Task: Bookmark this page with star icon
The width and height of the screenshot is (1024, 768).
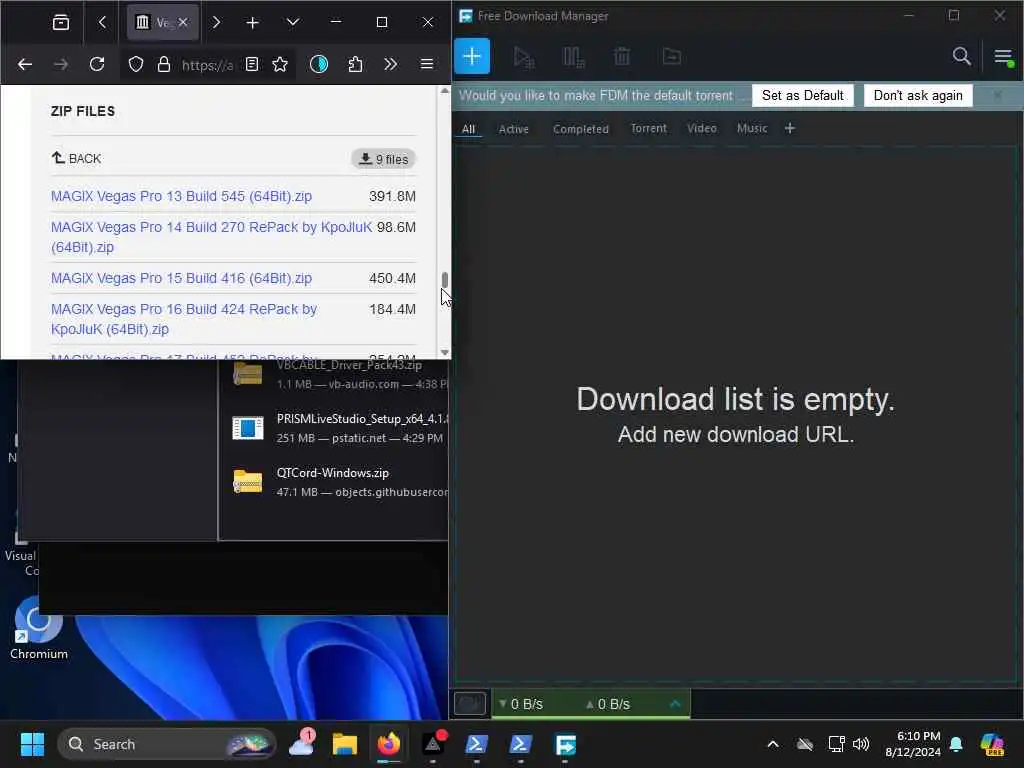Action: click(280, 64)
